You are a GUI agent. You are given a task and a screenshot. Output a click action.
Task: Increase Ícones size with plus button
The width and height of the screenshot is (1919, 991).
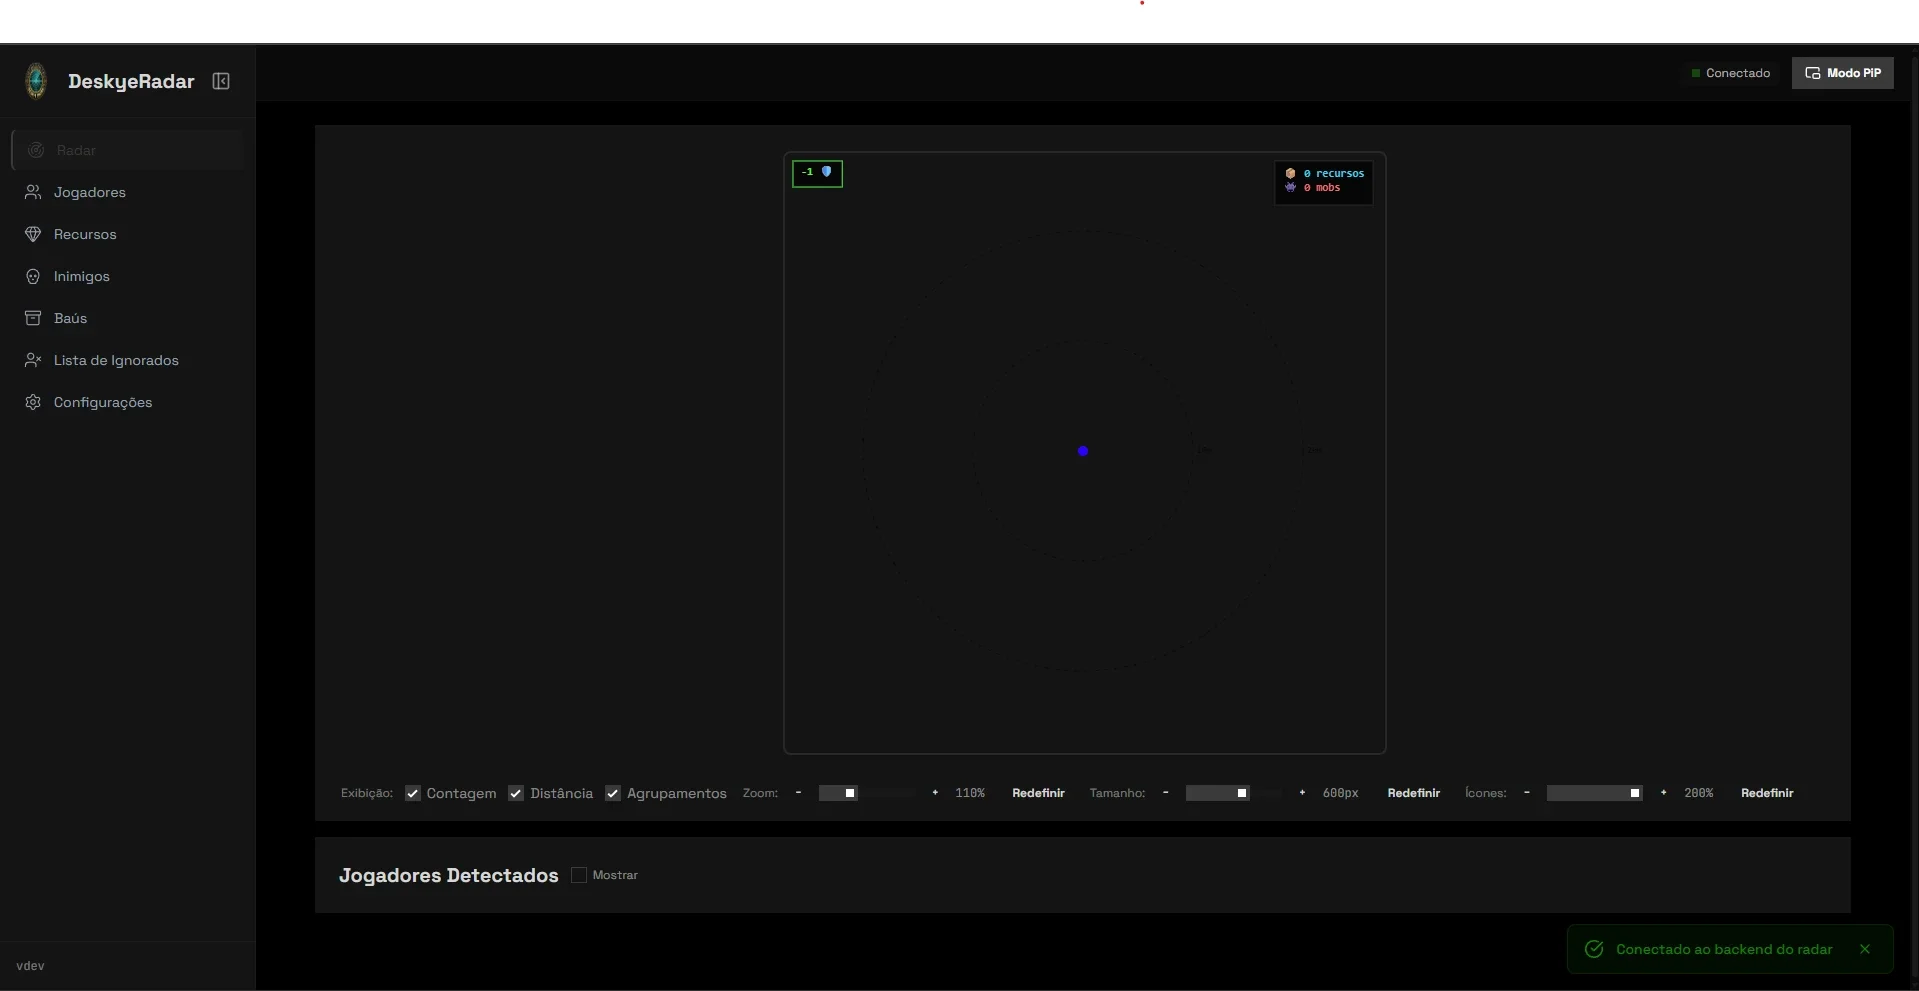[x=1663, y=793]
